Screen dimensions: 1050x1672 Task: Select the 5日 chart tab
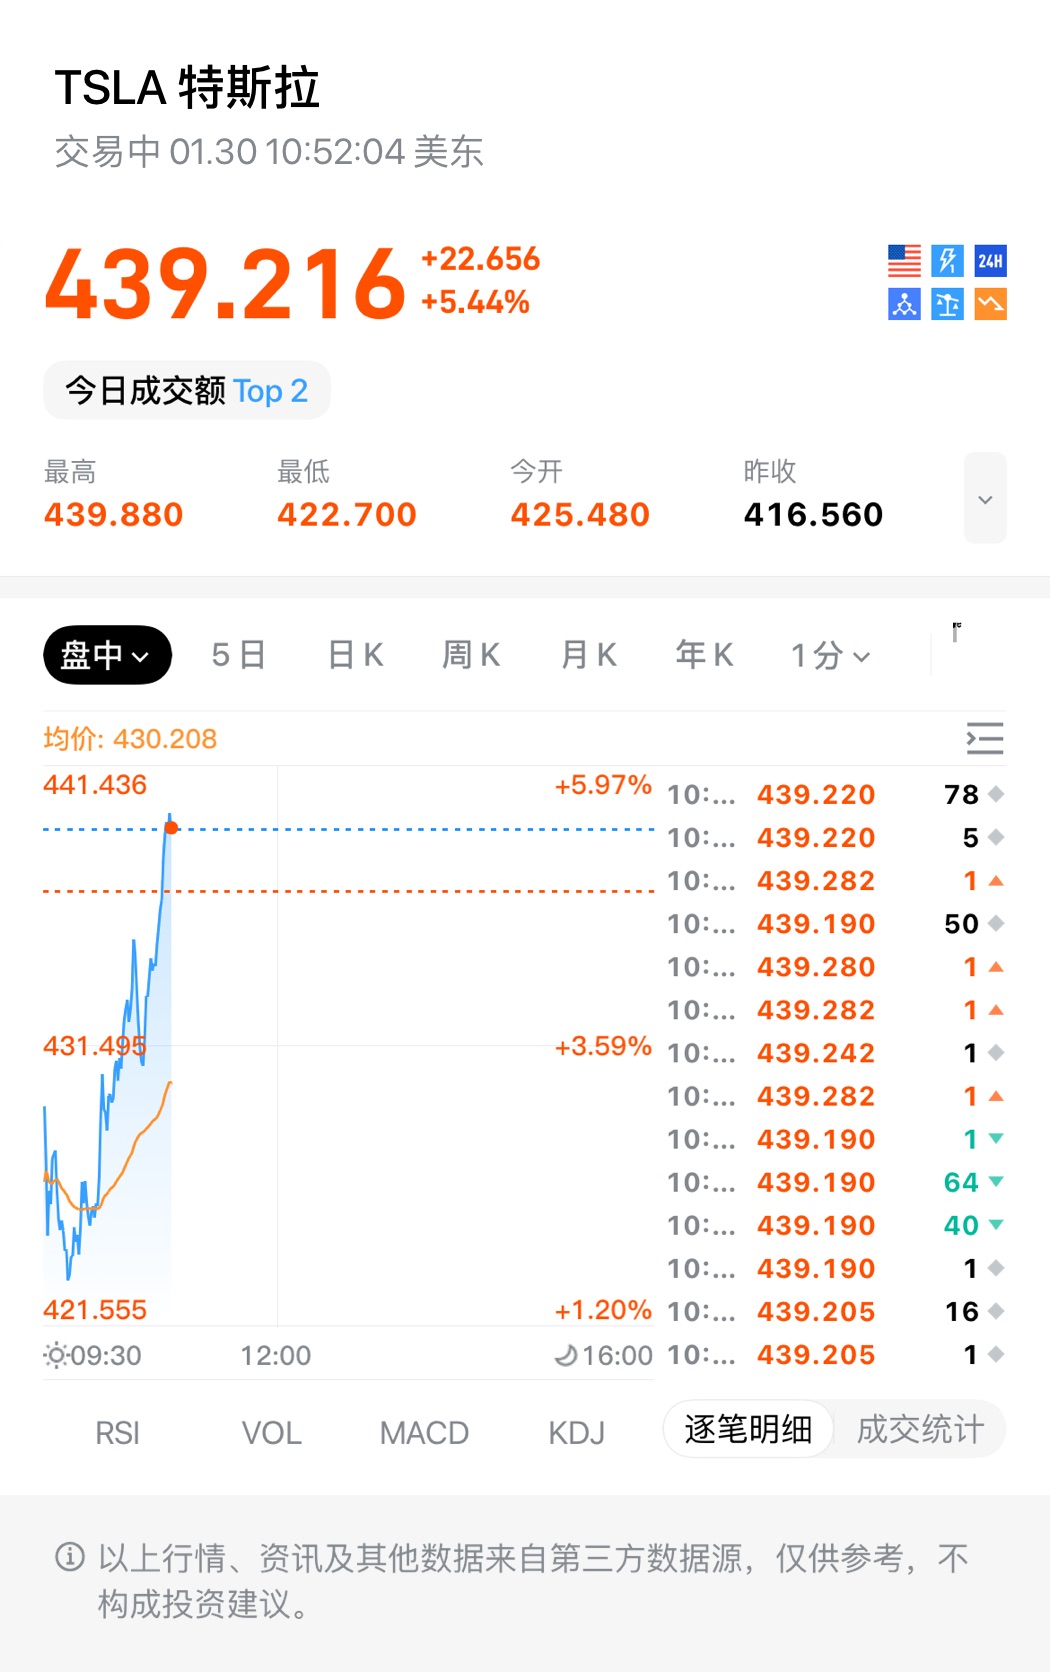point(238,656)
